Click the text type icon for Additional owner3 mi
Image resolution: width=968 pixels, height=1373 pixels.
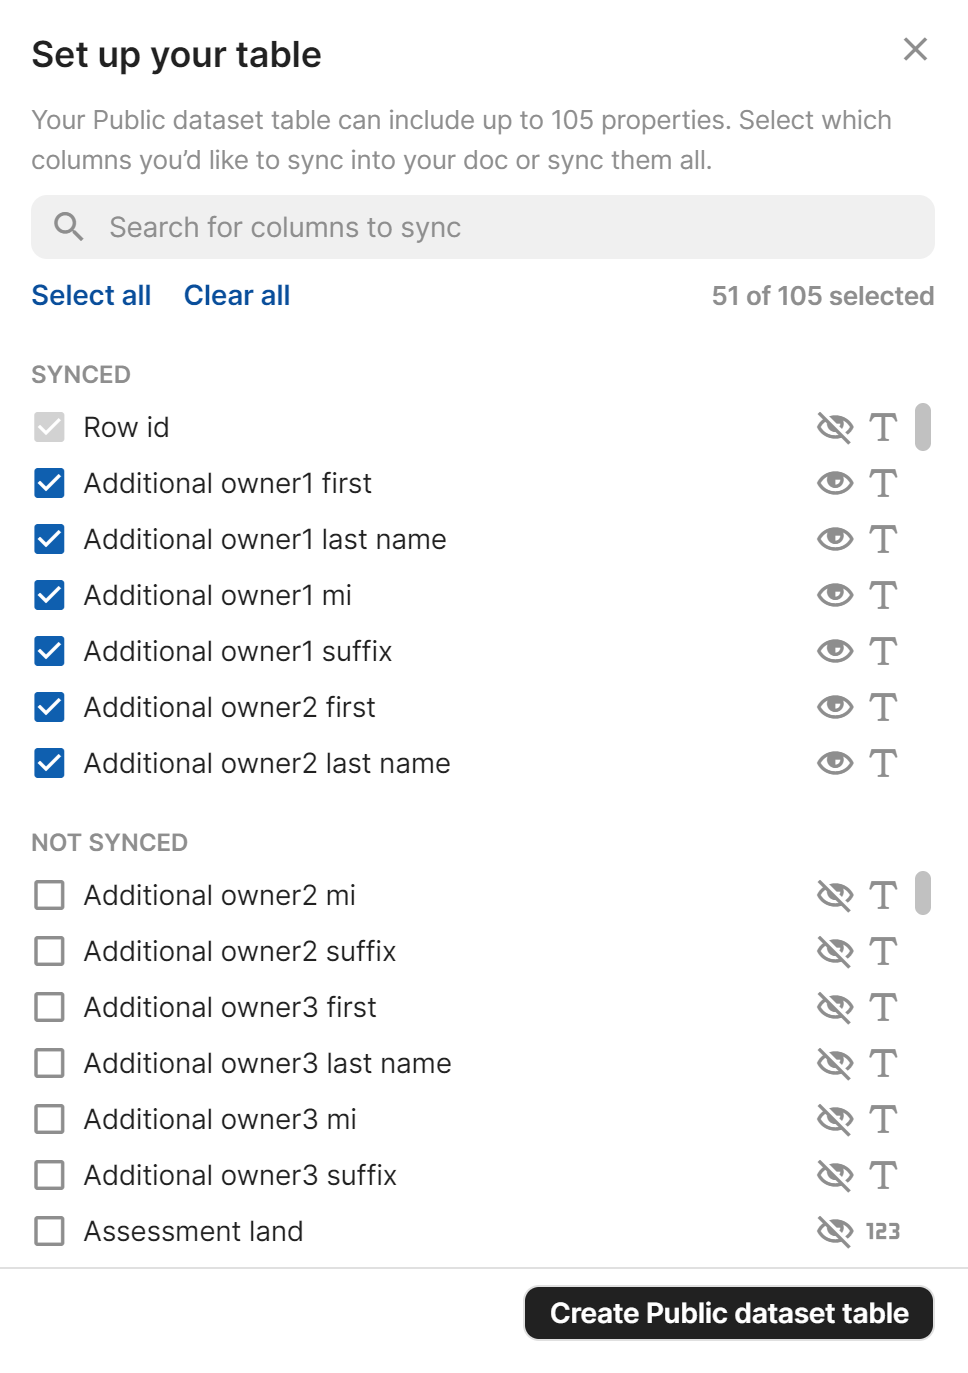884,1119
